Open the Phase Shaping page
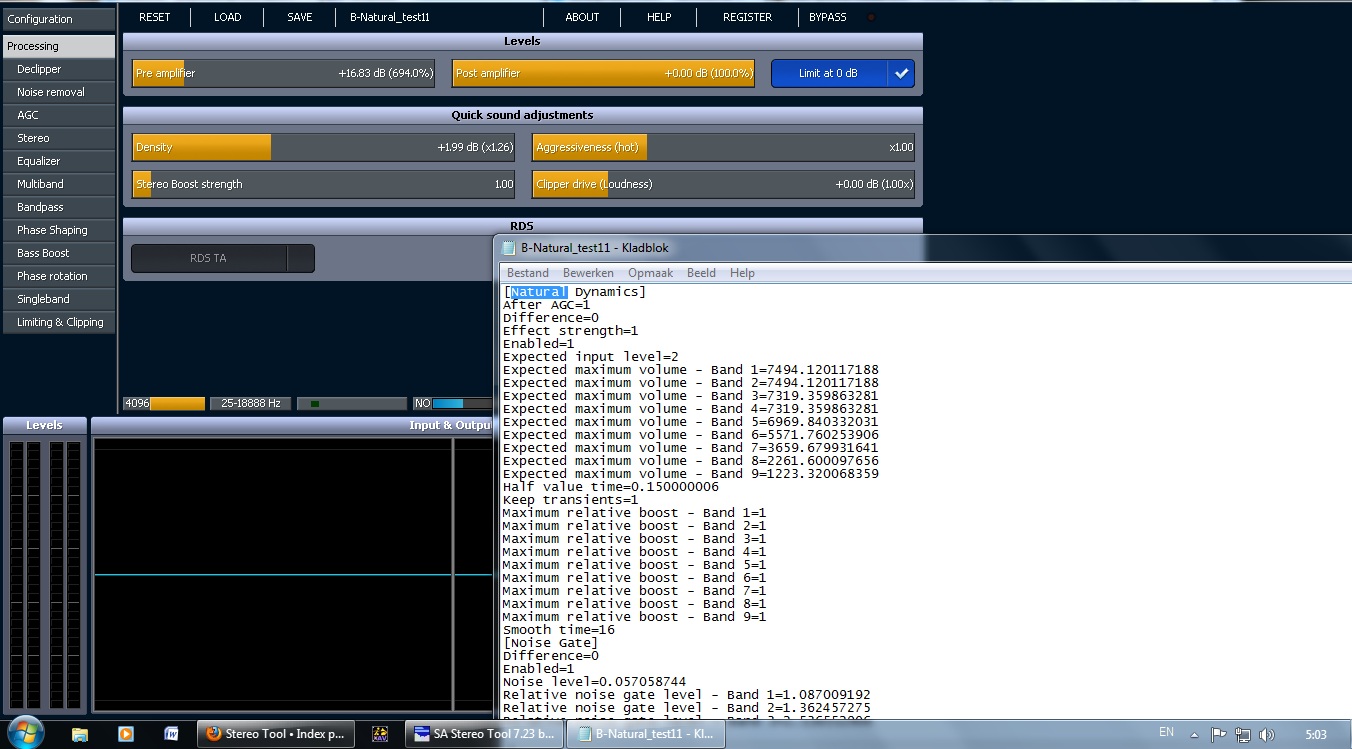The width and height of the screenshot is (1352, 749). tap(59, 230)
